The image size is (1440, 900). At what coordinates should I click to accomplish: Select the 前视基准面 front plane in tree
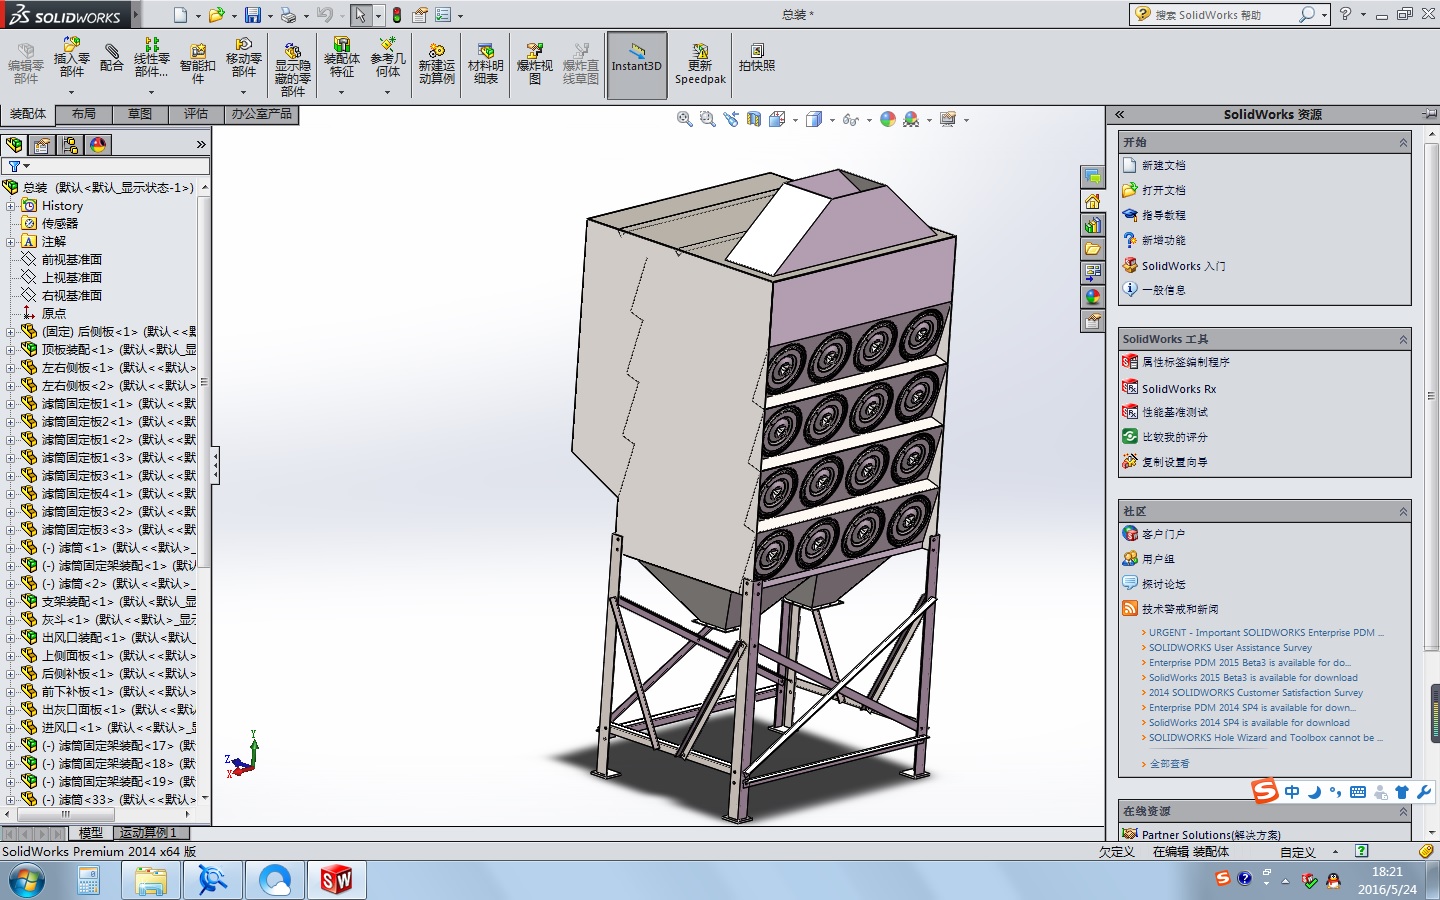[72, 259]
